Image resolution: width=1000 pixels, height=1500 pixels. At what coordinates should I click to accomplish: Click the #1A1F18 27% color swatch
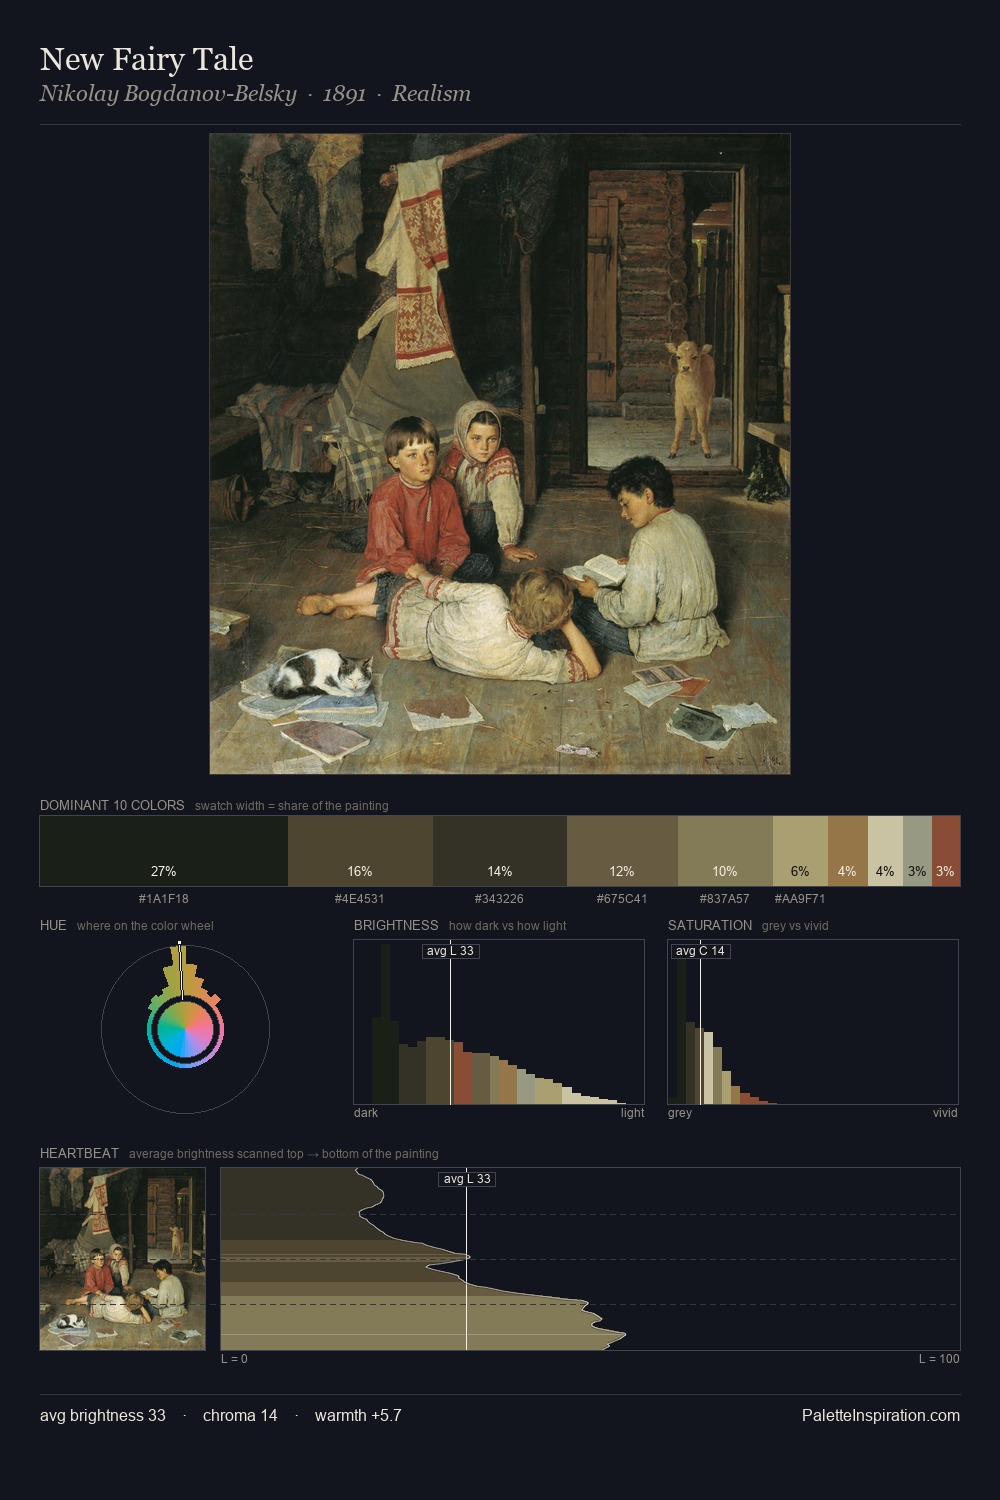click(164, 851)
